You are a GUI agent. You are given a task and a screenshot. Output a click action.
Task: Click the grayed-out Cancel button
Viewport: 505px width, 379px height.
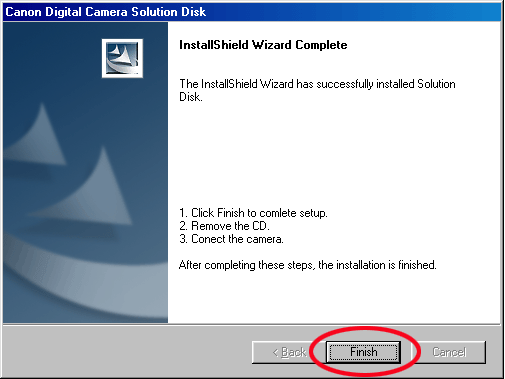[x=449, y=352]
